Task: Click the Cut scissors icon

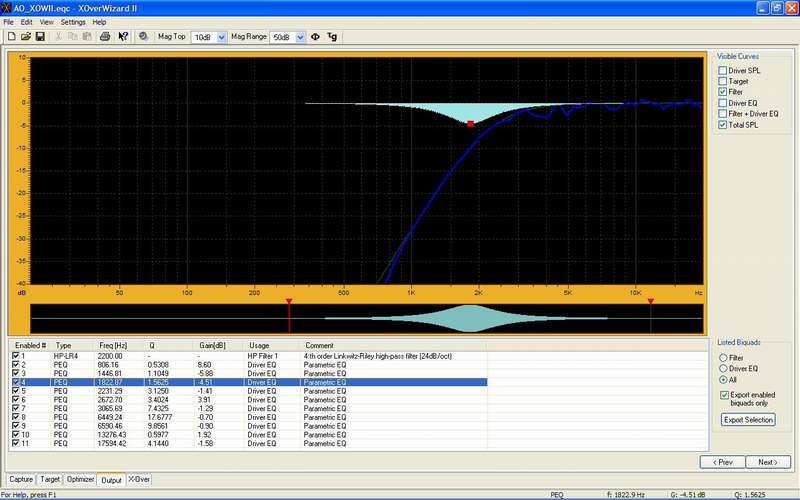Action: pos(58,37)
